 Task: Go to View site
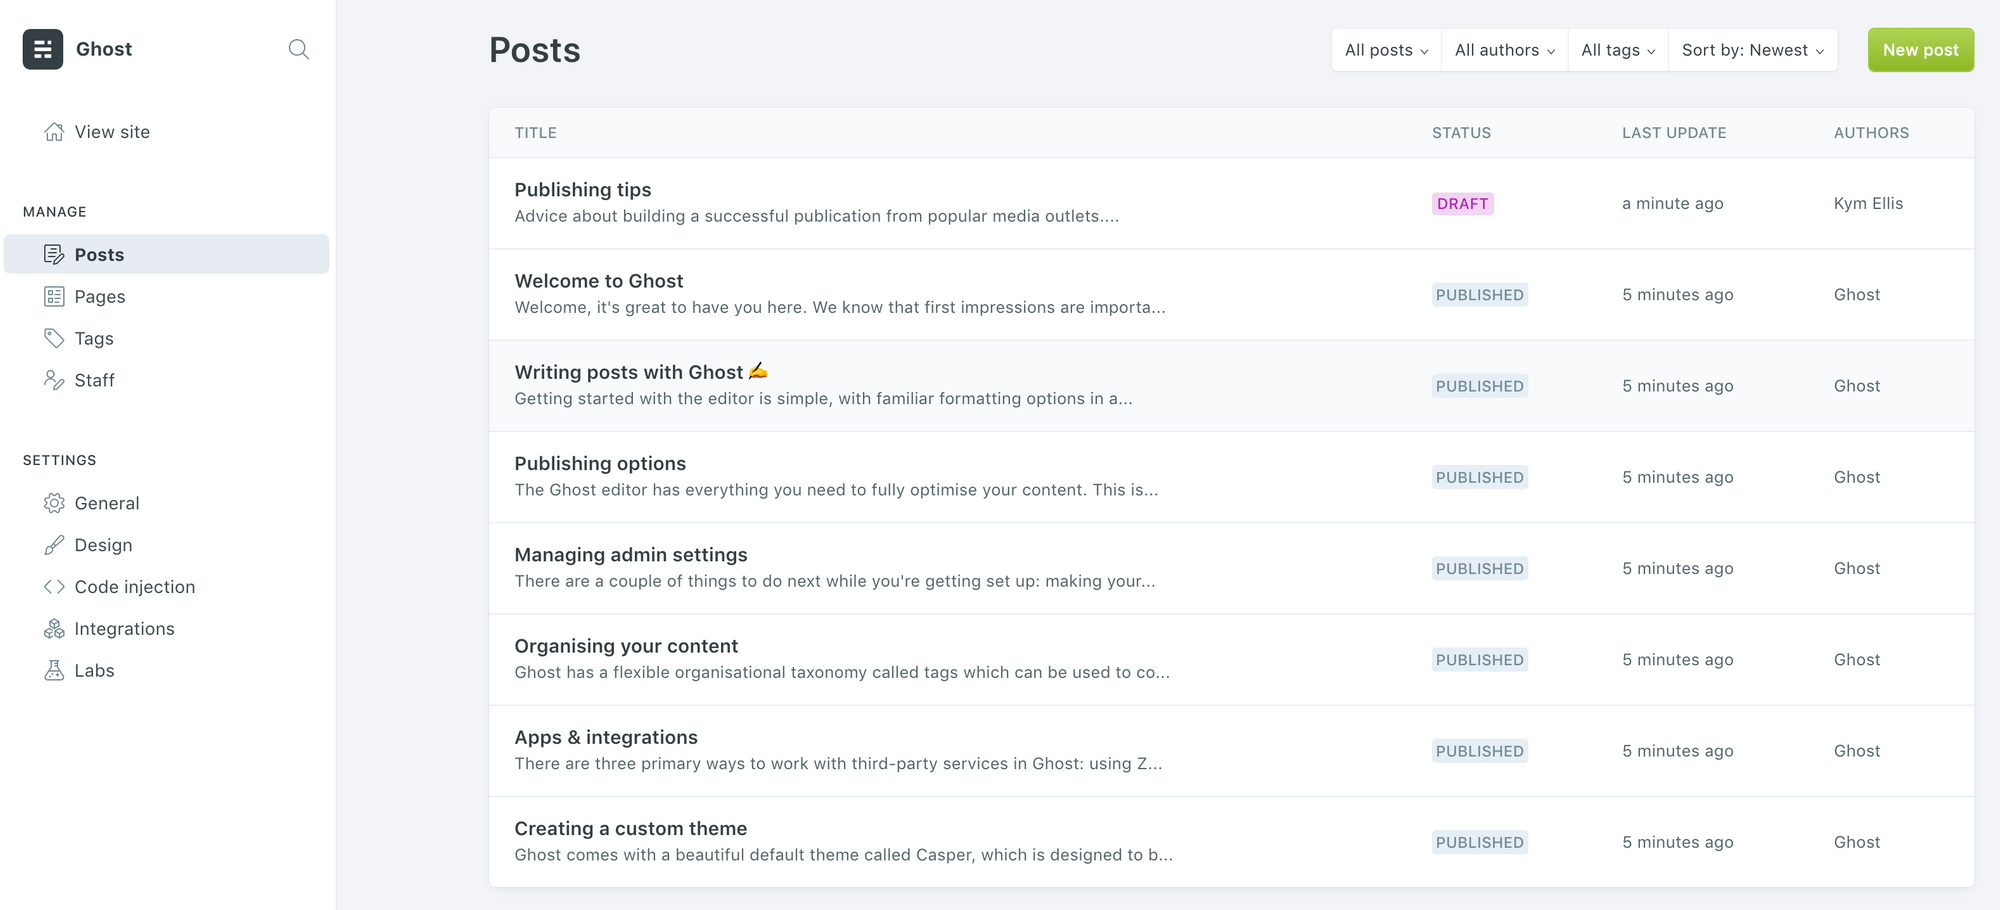pos(112,132)
